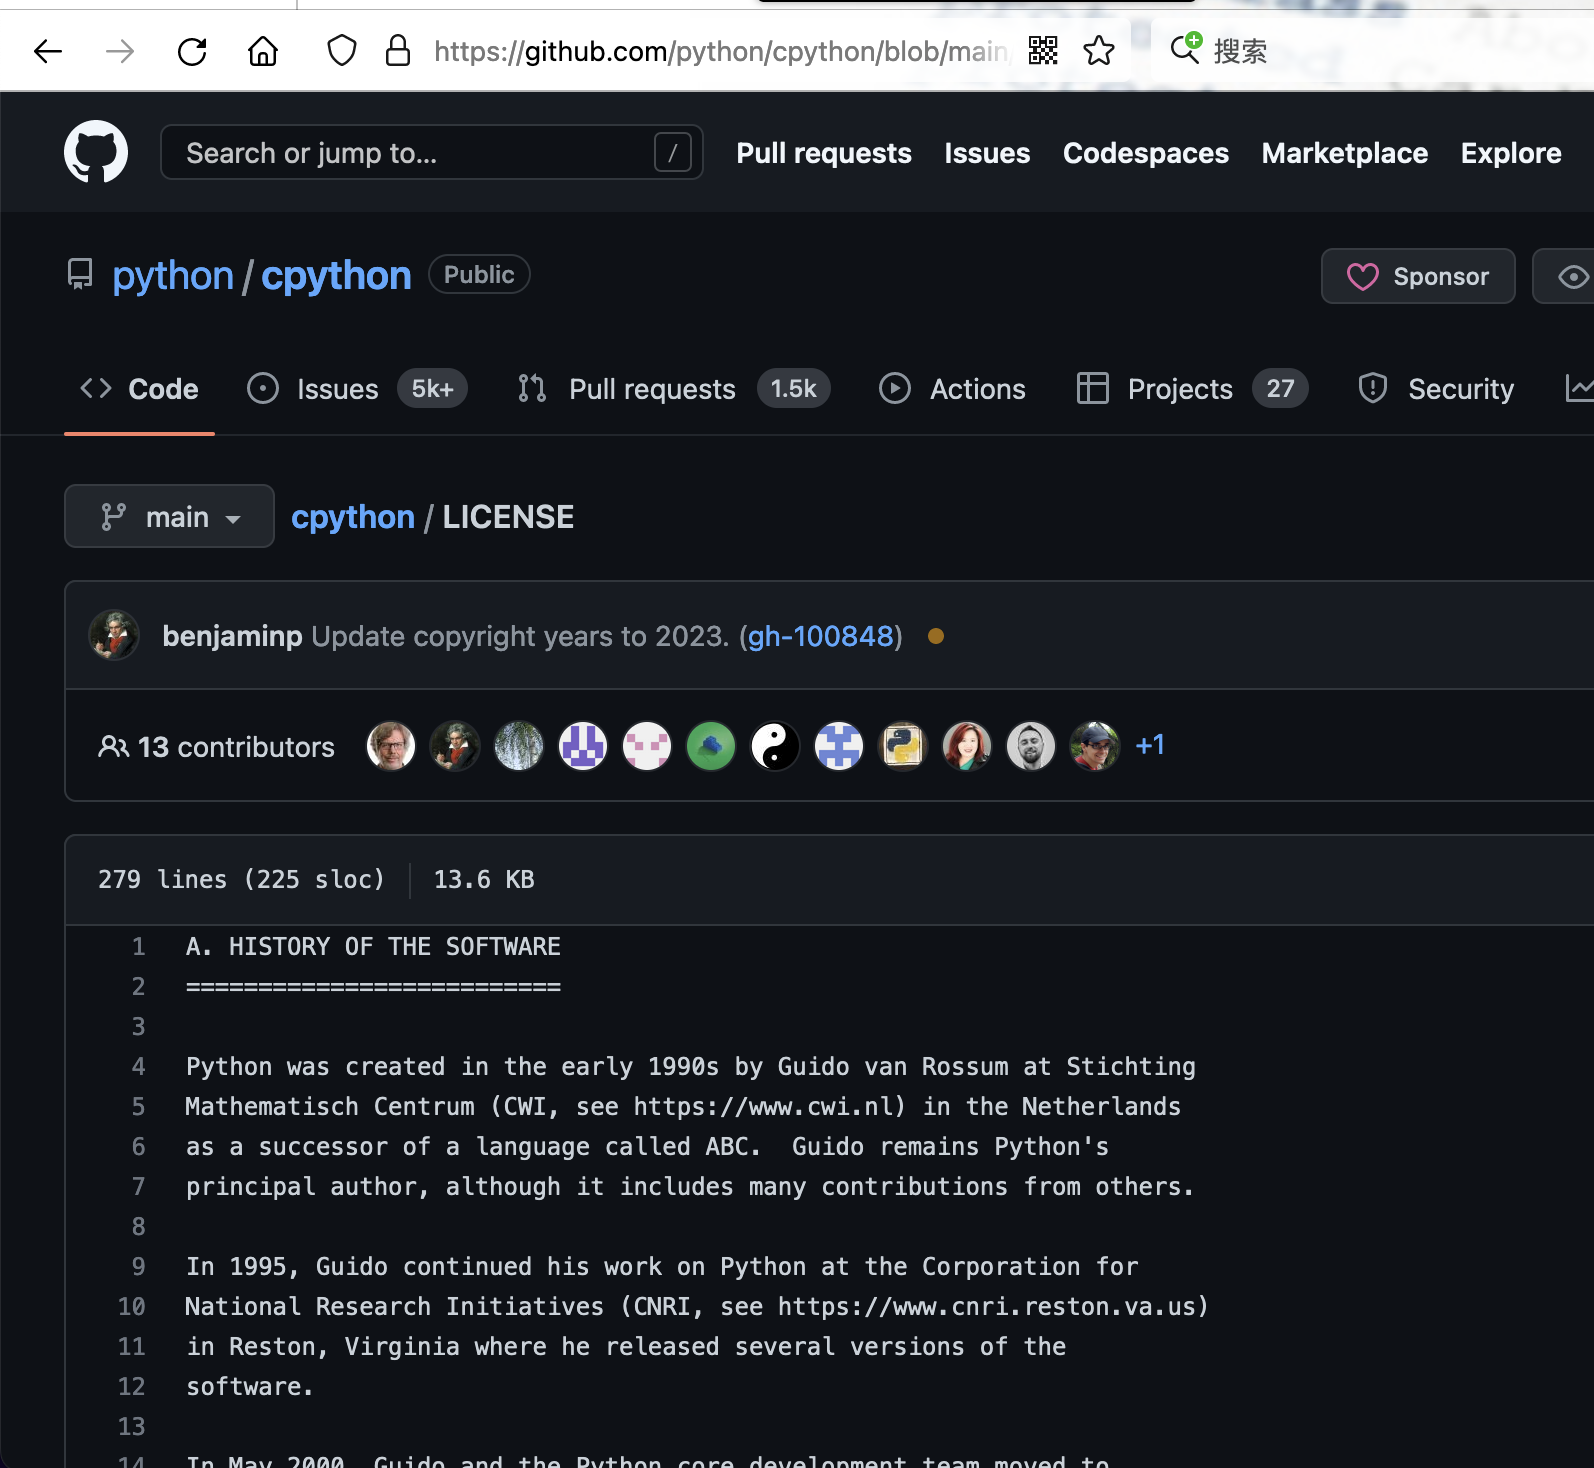Select line number 4

coord(138,1066)
